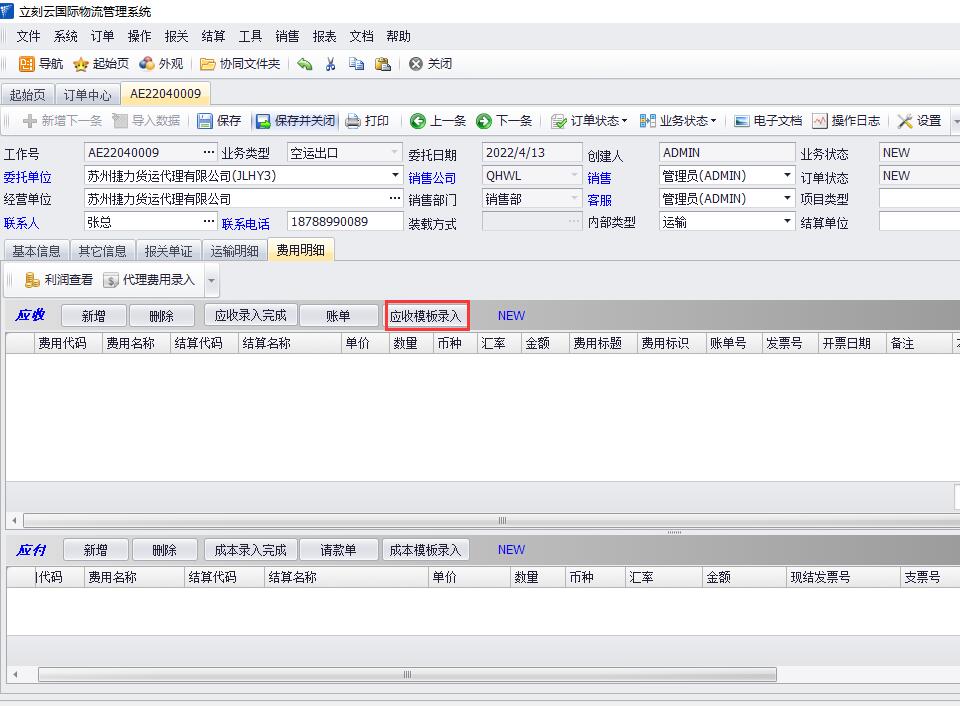Click the scissors cut icon

(x=330, y=64)
